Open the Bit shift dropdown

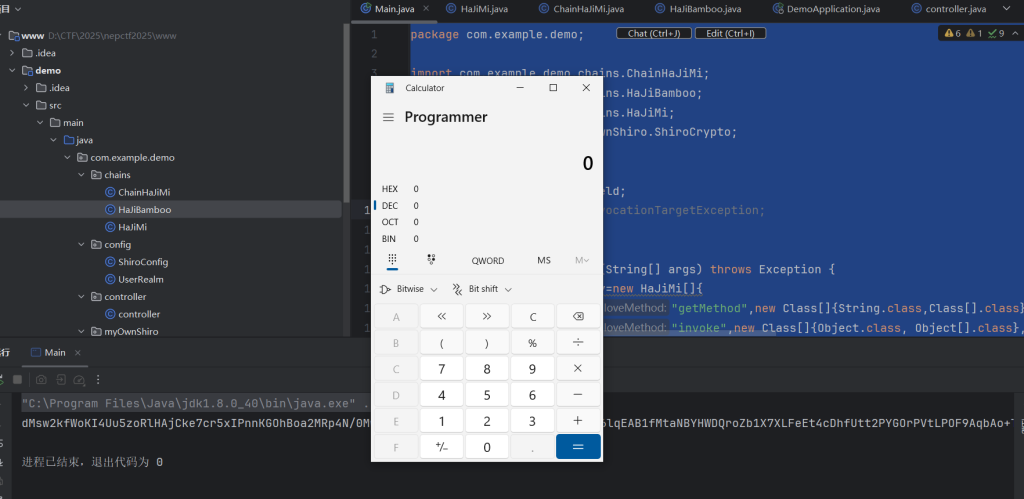click(482, 289)
